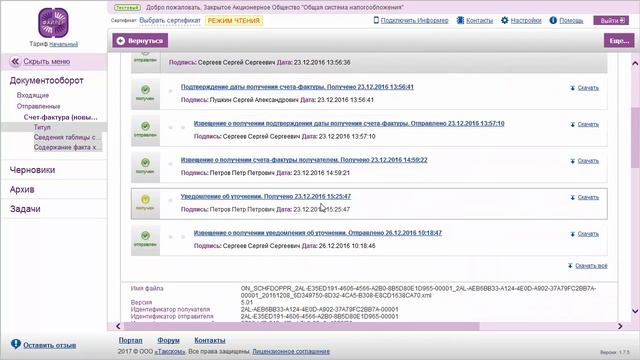Screen dimensions: 640x360
Task: Click the leave feedback exclamation icon
Action: click(16, 344)
